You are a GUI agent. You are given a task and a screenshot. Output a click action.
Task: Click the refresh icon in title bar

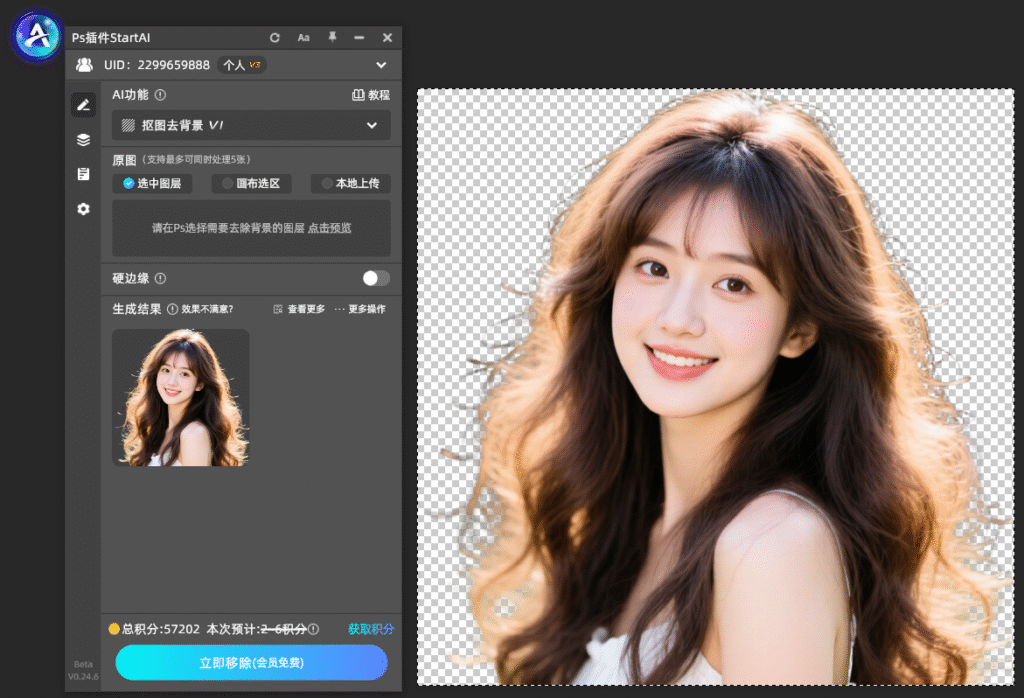pyautogui.click(x=275, y=38)
